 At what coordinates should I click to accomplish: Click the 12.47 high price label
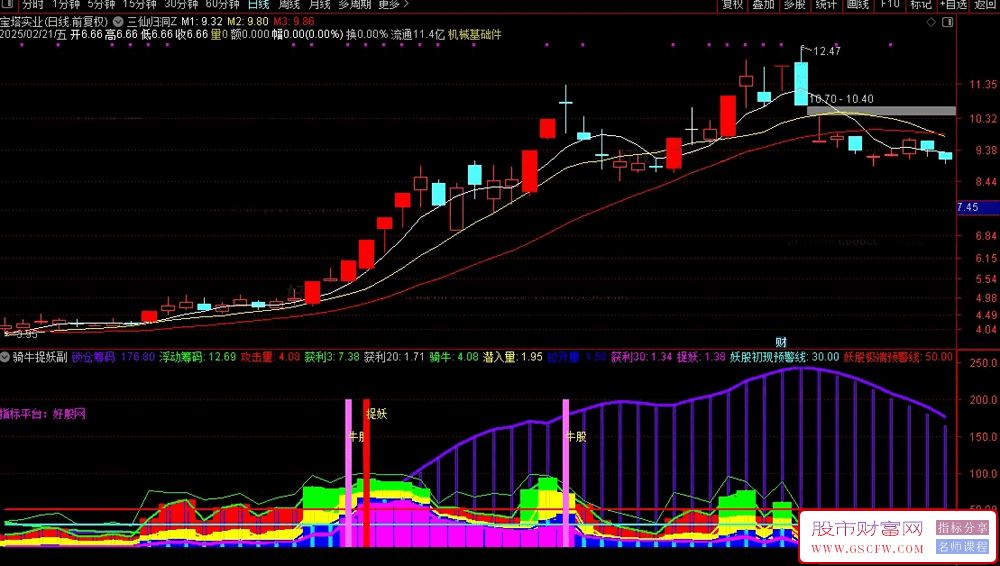827,51
